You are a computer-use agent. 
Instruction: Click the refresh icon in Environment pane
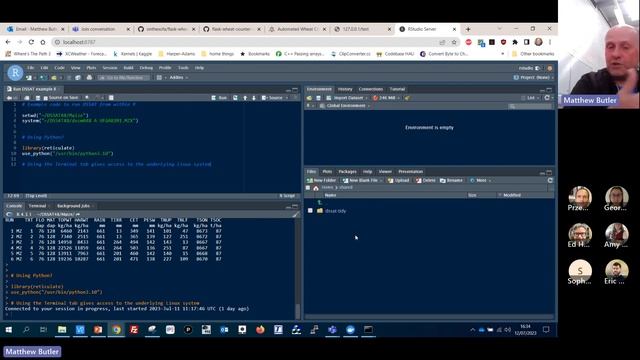(547, 98)
